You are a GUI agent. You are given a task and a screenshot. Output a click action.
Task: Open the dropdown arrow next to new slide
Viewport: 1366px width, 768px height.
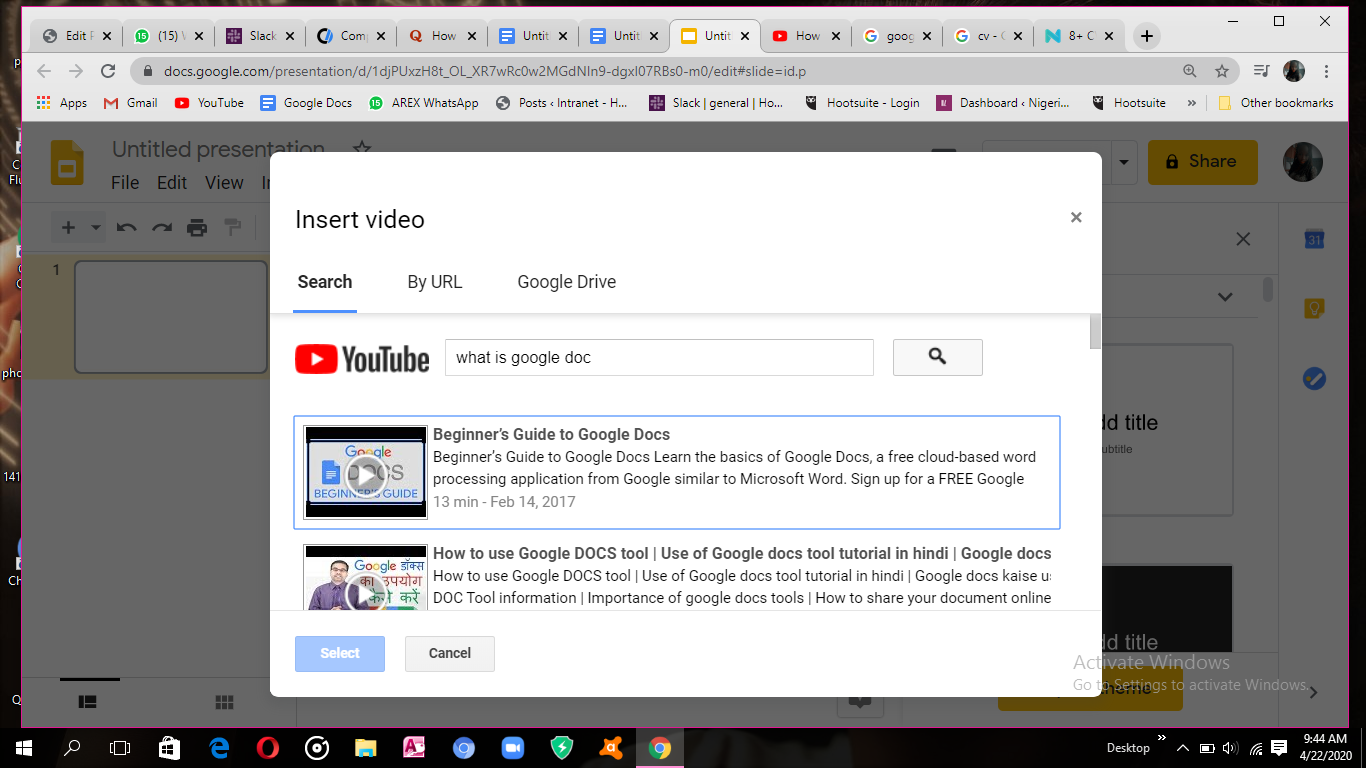click(x=96, y=228)
